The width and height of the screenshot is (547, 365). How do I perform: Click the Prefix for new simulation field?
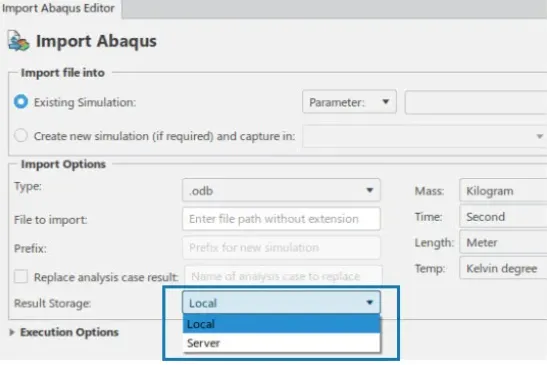pyautogui.click(x=281, y=247)
